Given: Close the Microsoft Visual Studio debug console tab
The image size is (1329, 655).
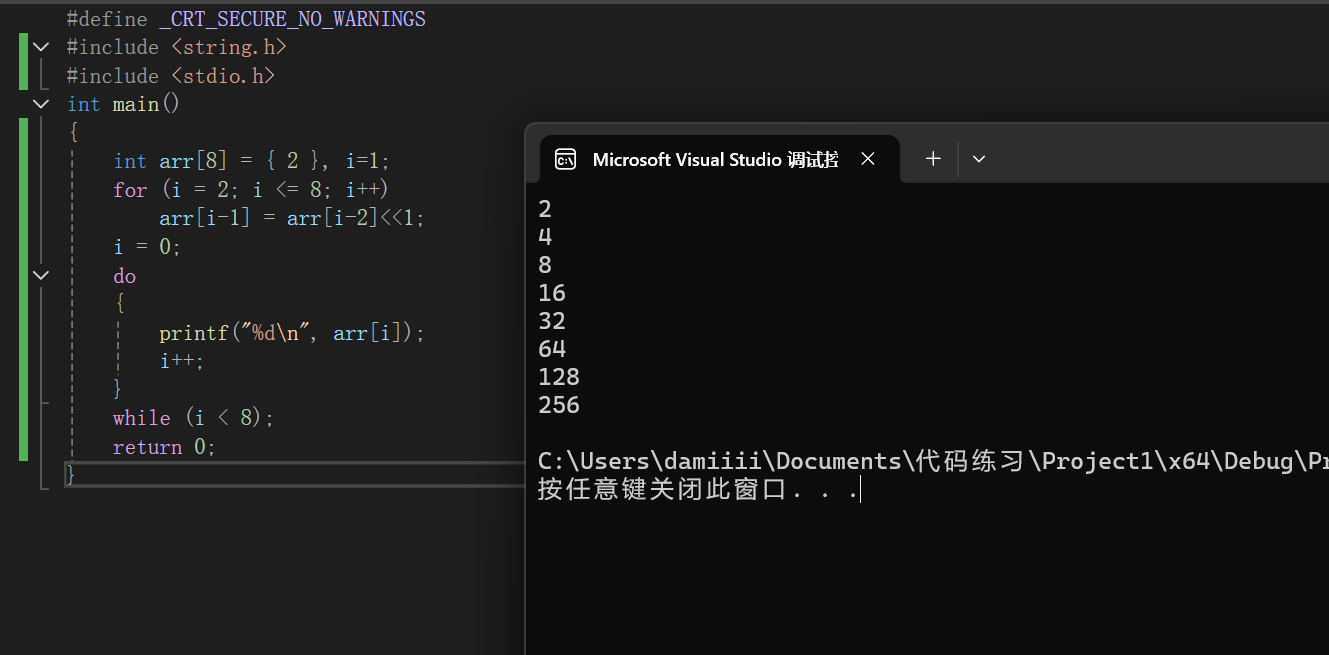Looking at the screenshot, I should click(x=868, y=159).
